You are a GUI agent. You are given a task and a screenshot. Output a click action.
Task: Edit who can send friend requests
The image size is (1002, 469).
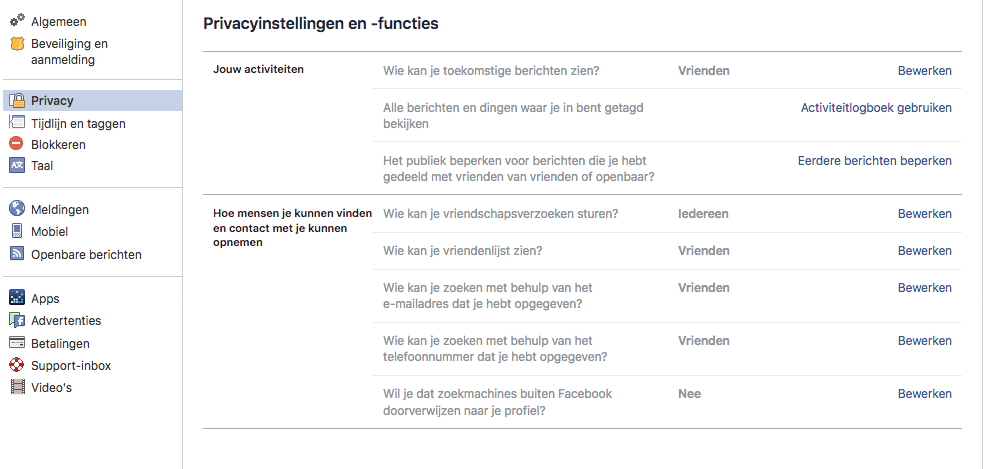pyautogui.click(x=924, y=214)
